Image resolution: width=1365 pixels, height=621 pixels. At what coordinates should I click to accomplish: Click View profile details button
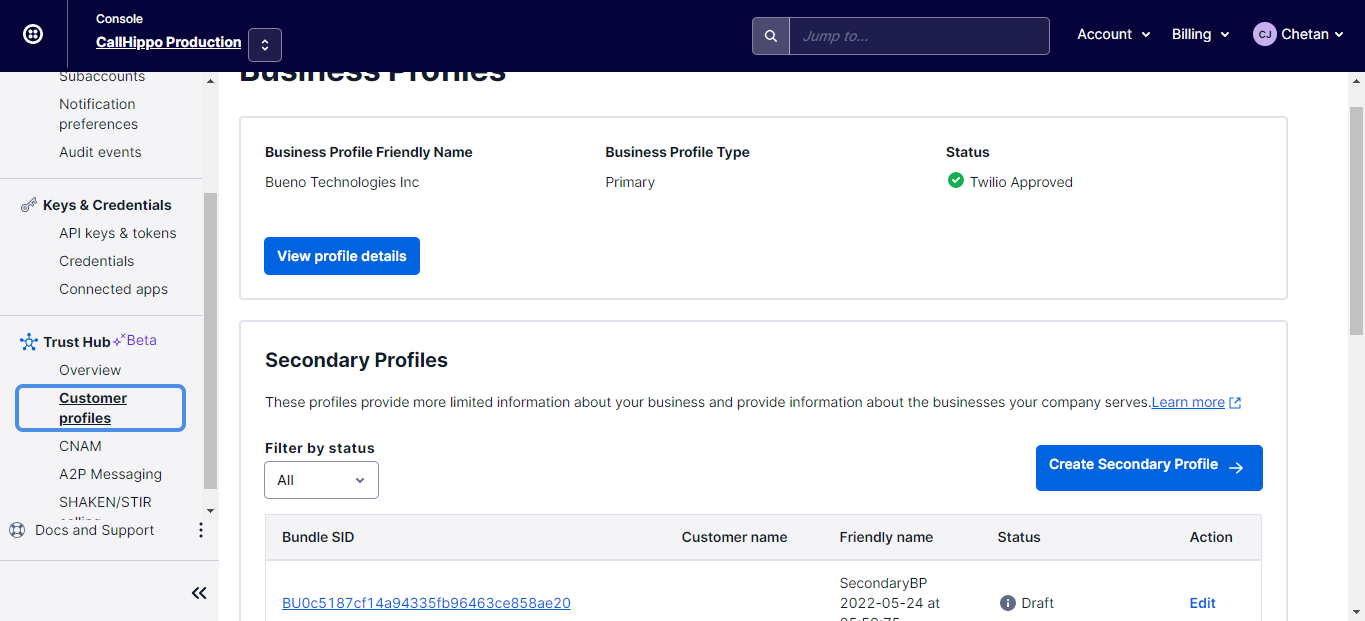342,256
